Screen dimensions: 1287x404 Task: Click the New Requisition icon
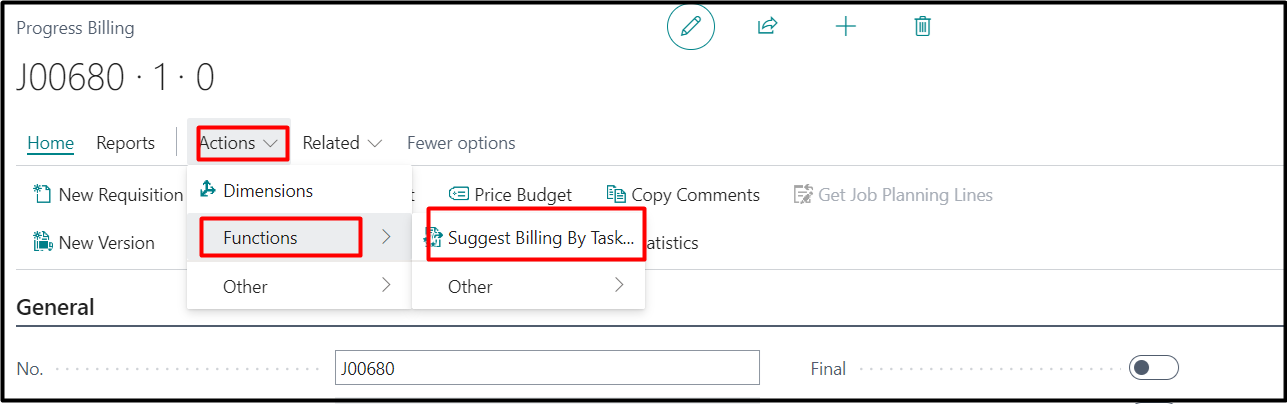point(42,194)
